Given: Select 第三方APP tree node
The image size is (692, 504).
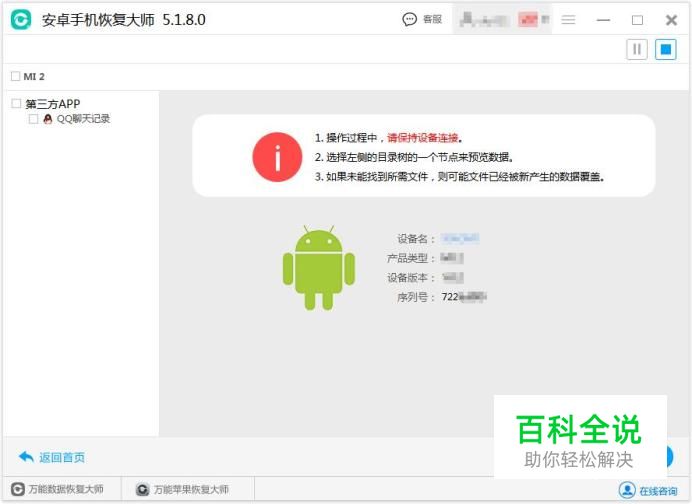Looking at the screenshot, I should [x=53, y=104].
